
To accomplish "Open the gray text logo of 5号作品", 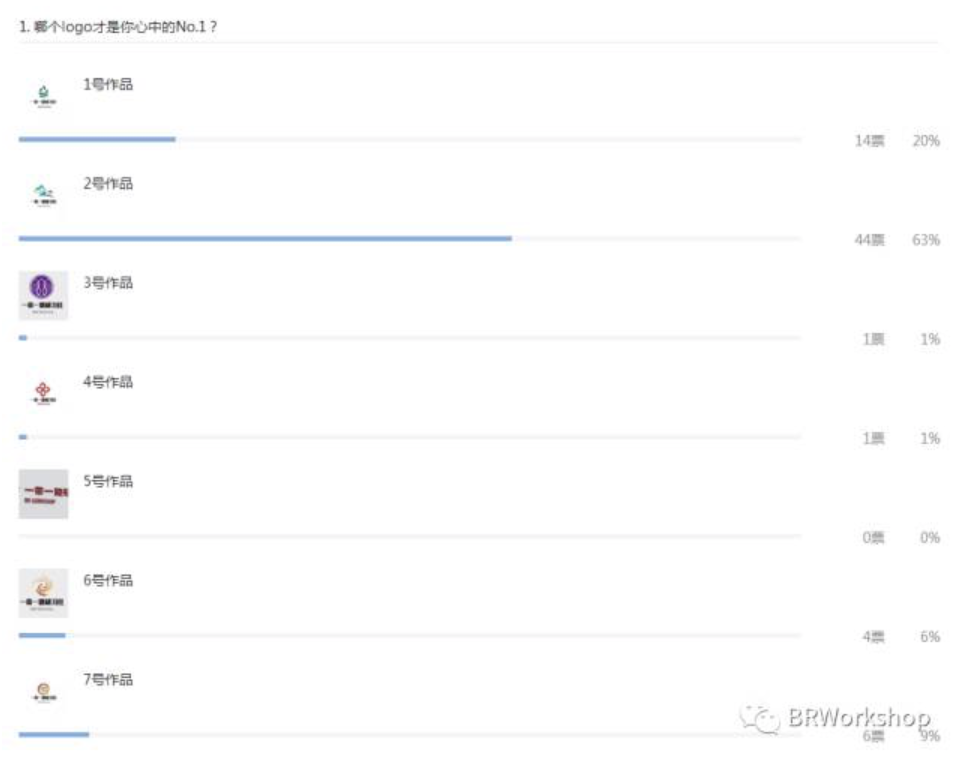I will (44, 494).
